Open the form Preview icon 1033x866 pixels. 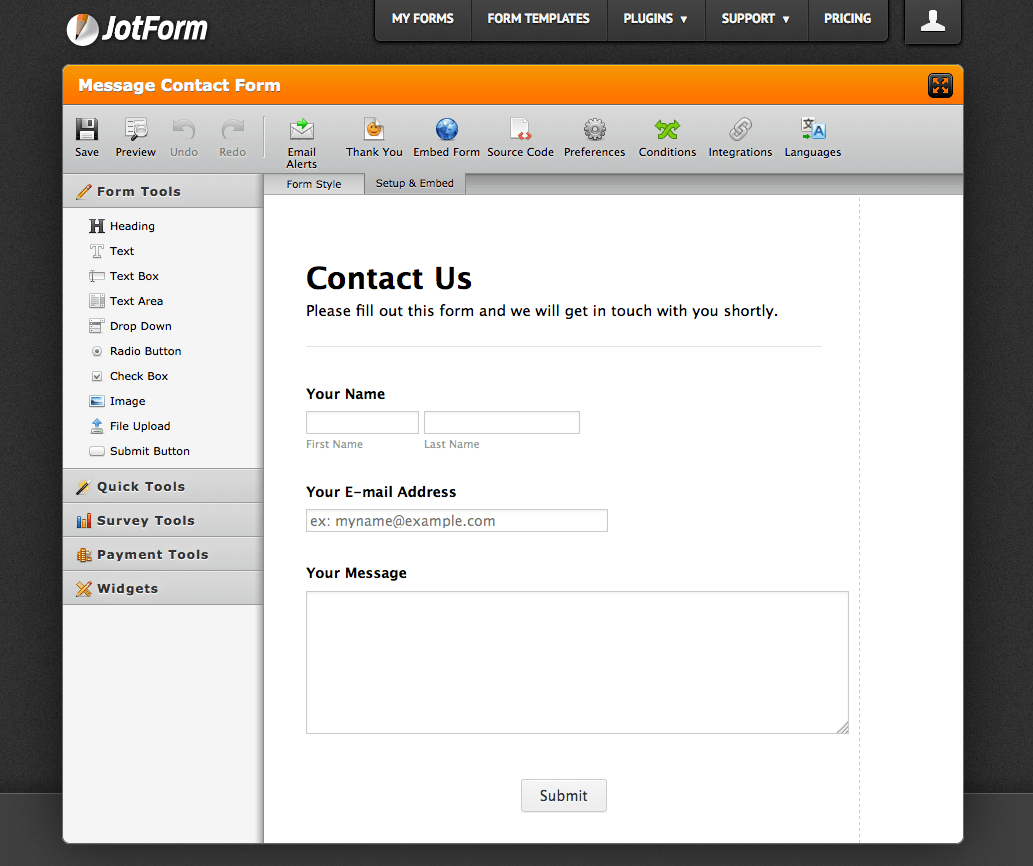tap(135, 130)
